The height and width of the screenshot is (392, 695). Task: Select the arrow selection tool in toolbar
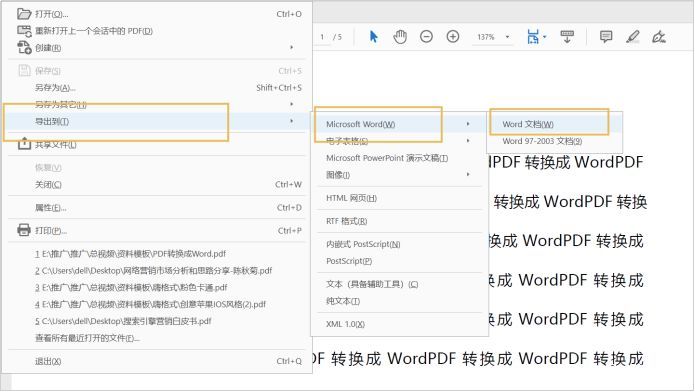tap(374, 37)
